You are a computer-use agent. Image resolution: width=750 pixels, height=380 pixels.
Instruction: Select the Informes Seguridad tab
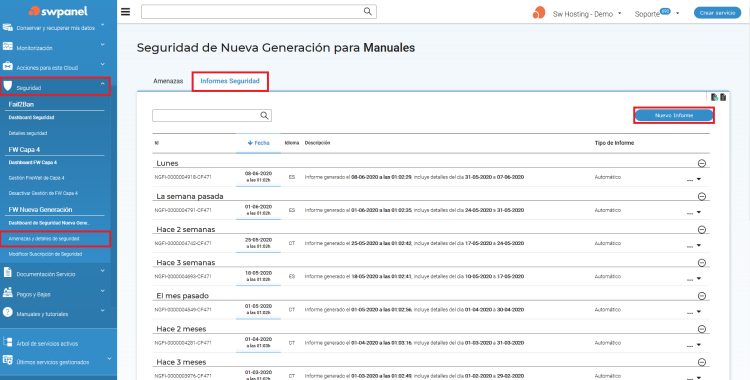(230, 81)
